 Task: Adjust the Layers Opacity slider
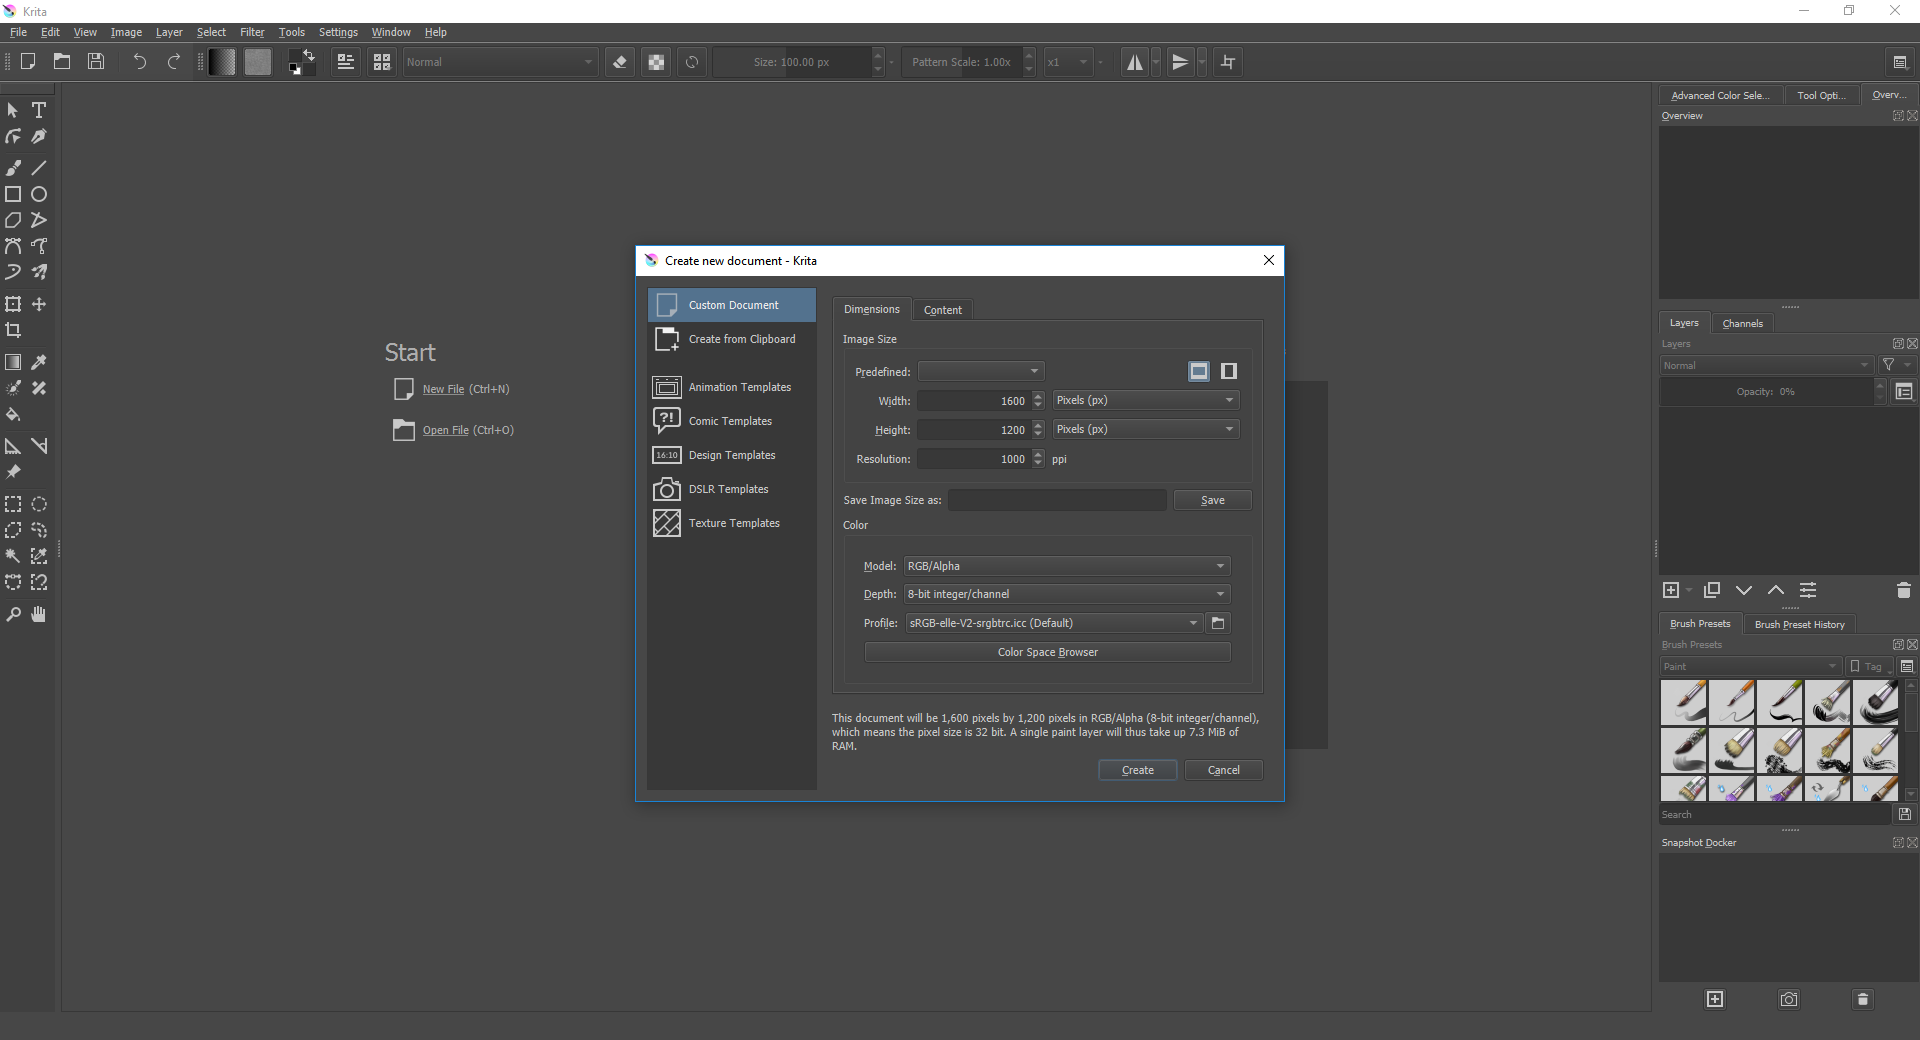(x=1765, y=392)
